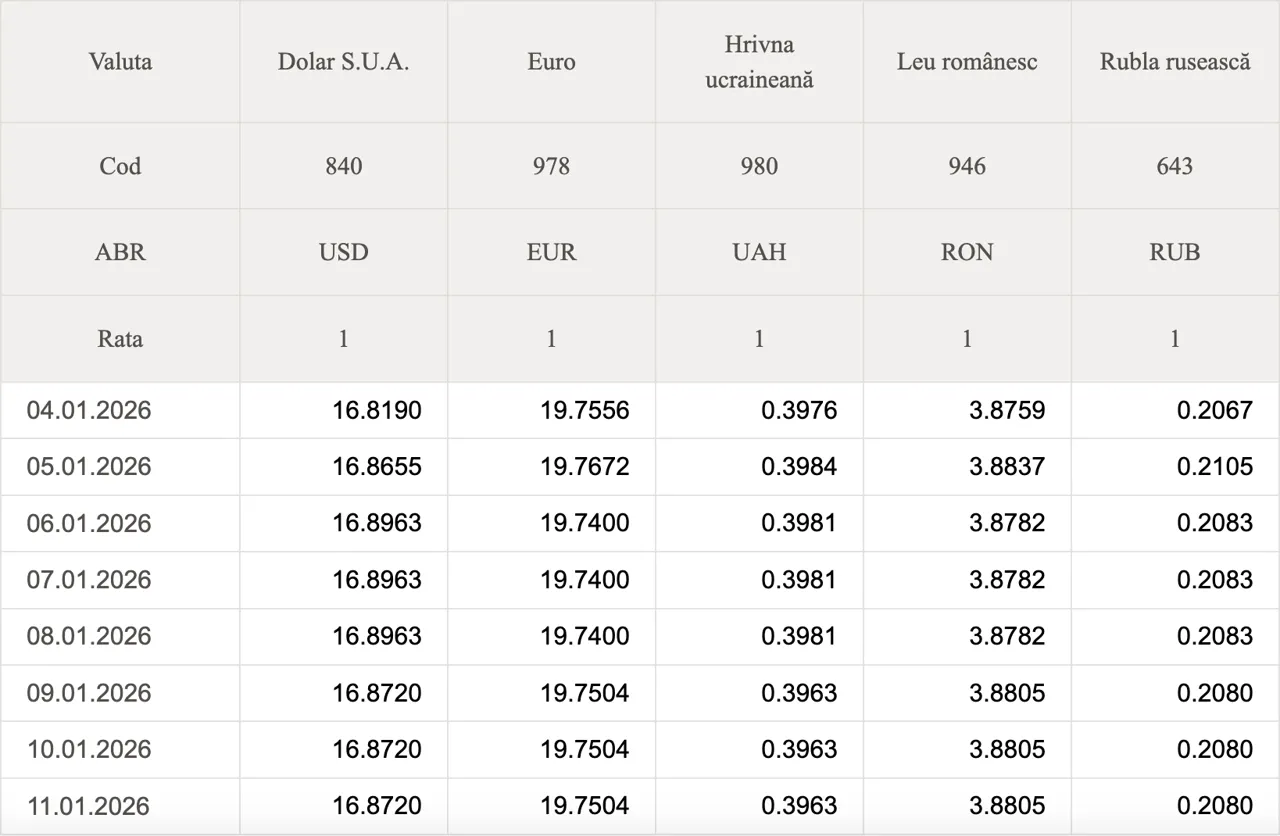Select the Rubla rusească header
This screenshot has height=836, width=1280.
[1175, 62]
